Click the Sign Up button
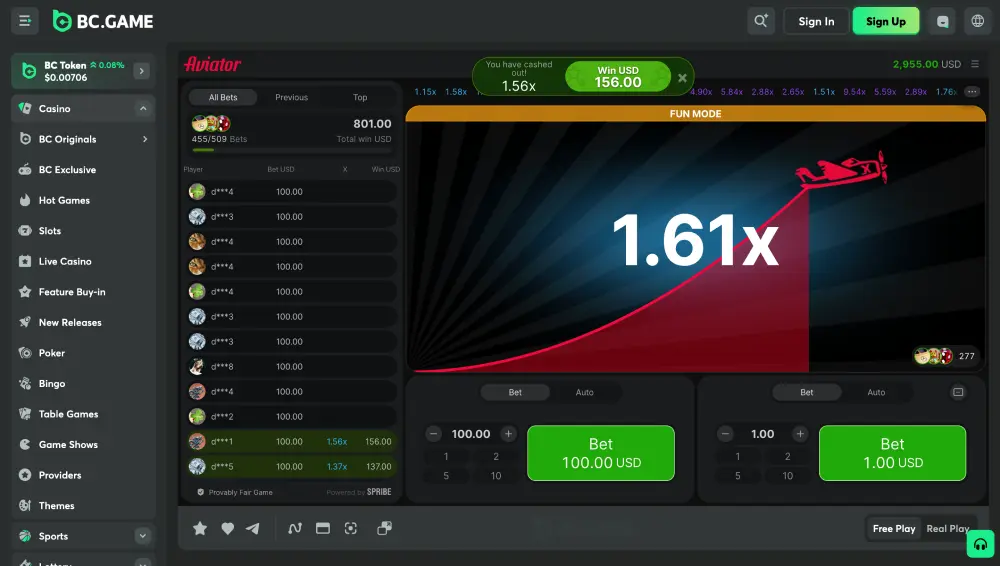Screen dimensions: 1000x566 [885, 21]
